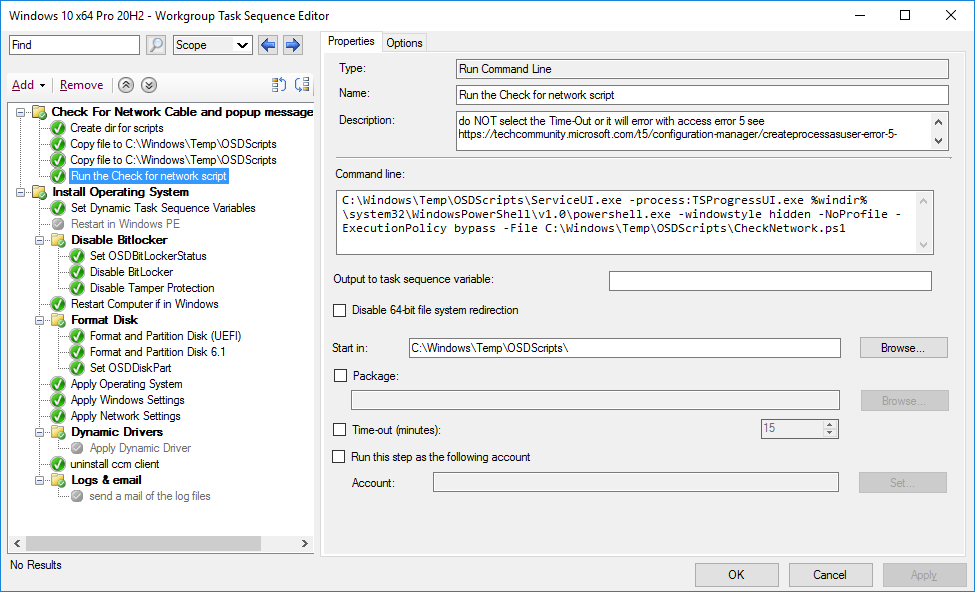975x592 pixels.
Task: Check the Time-out (minutes) checkbox
Action: pos(340,430)
